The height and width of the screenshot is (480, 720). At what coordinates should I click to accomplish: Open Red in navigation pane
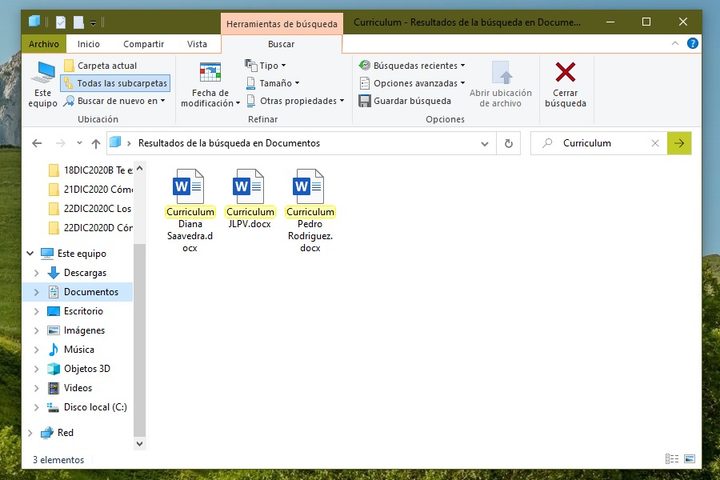click(57, 433)
